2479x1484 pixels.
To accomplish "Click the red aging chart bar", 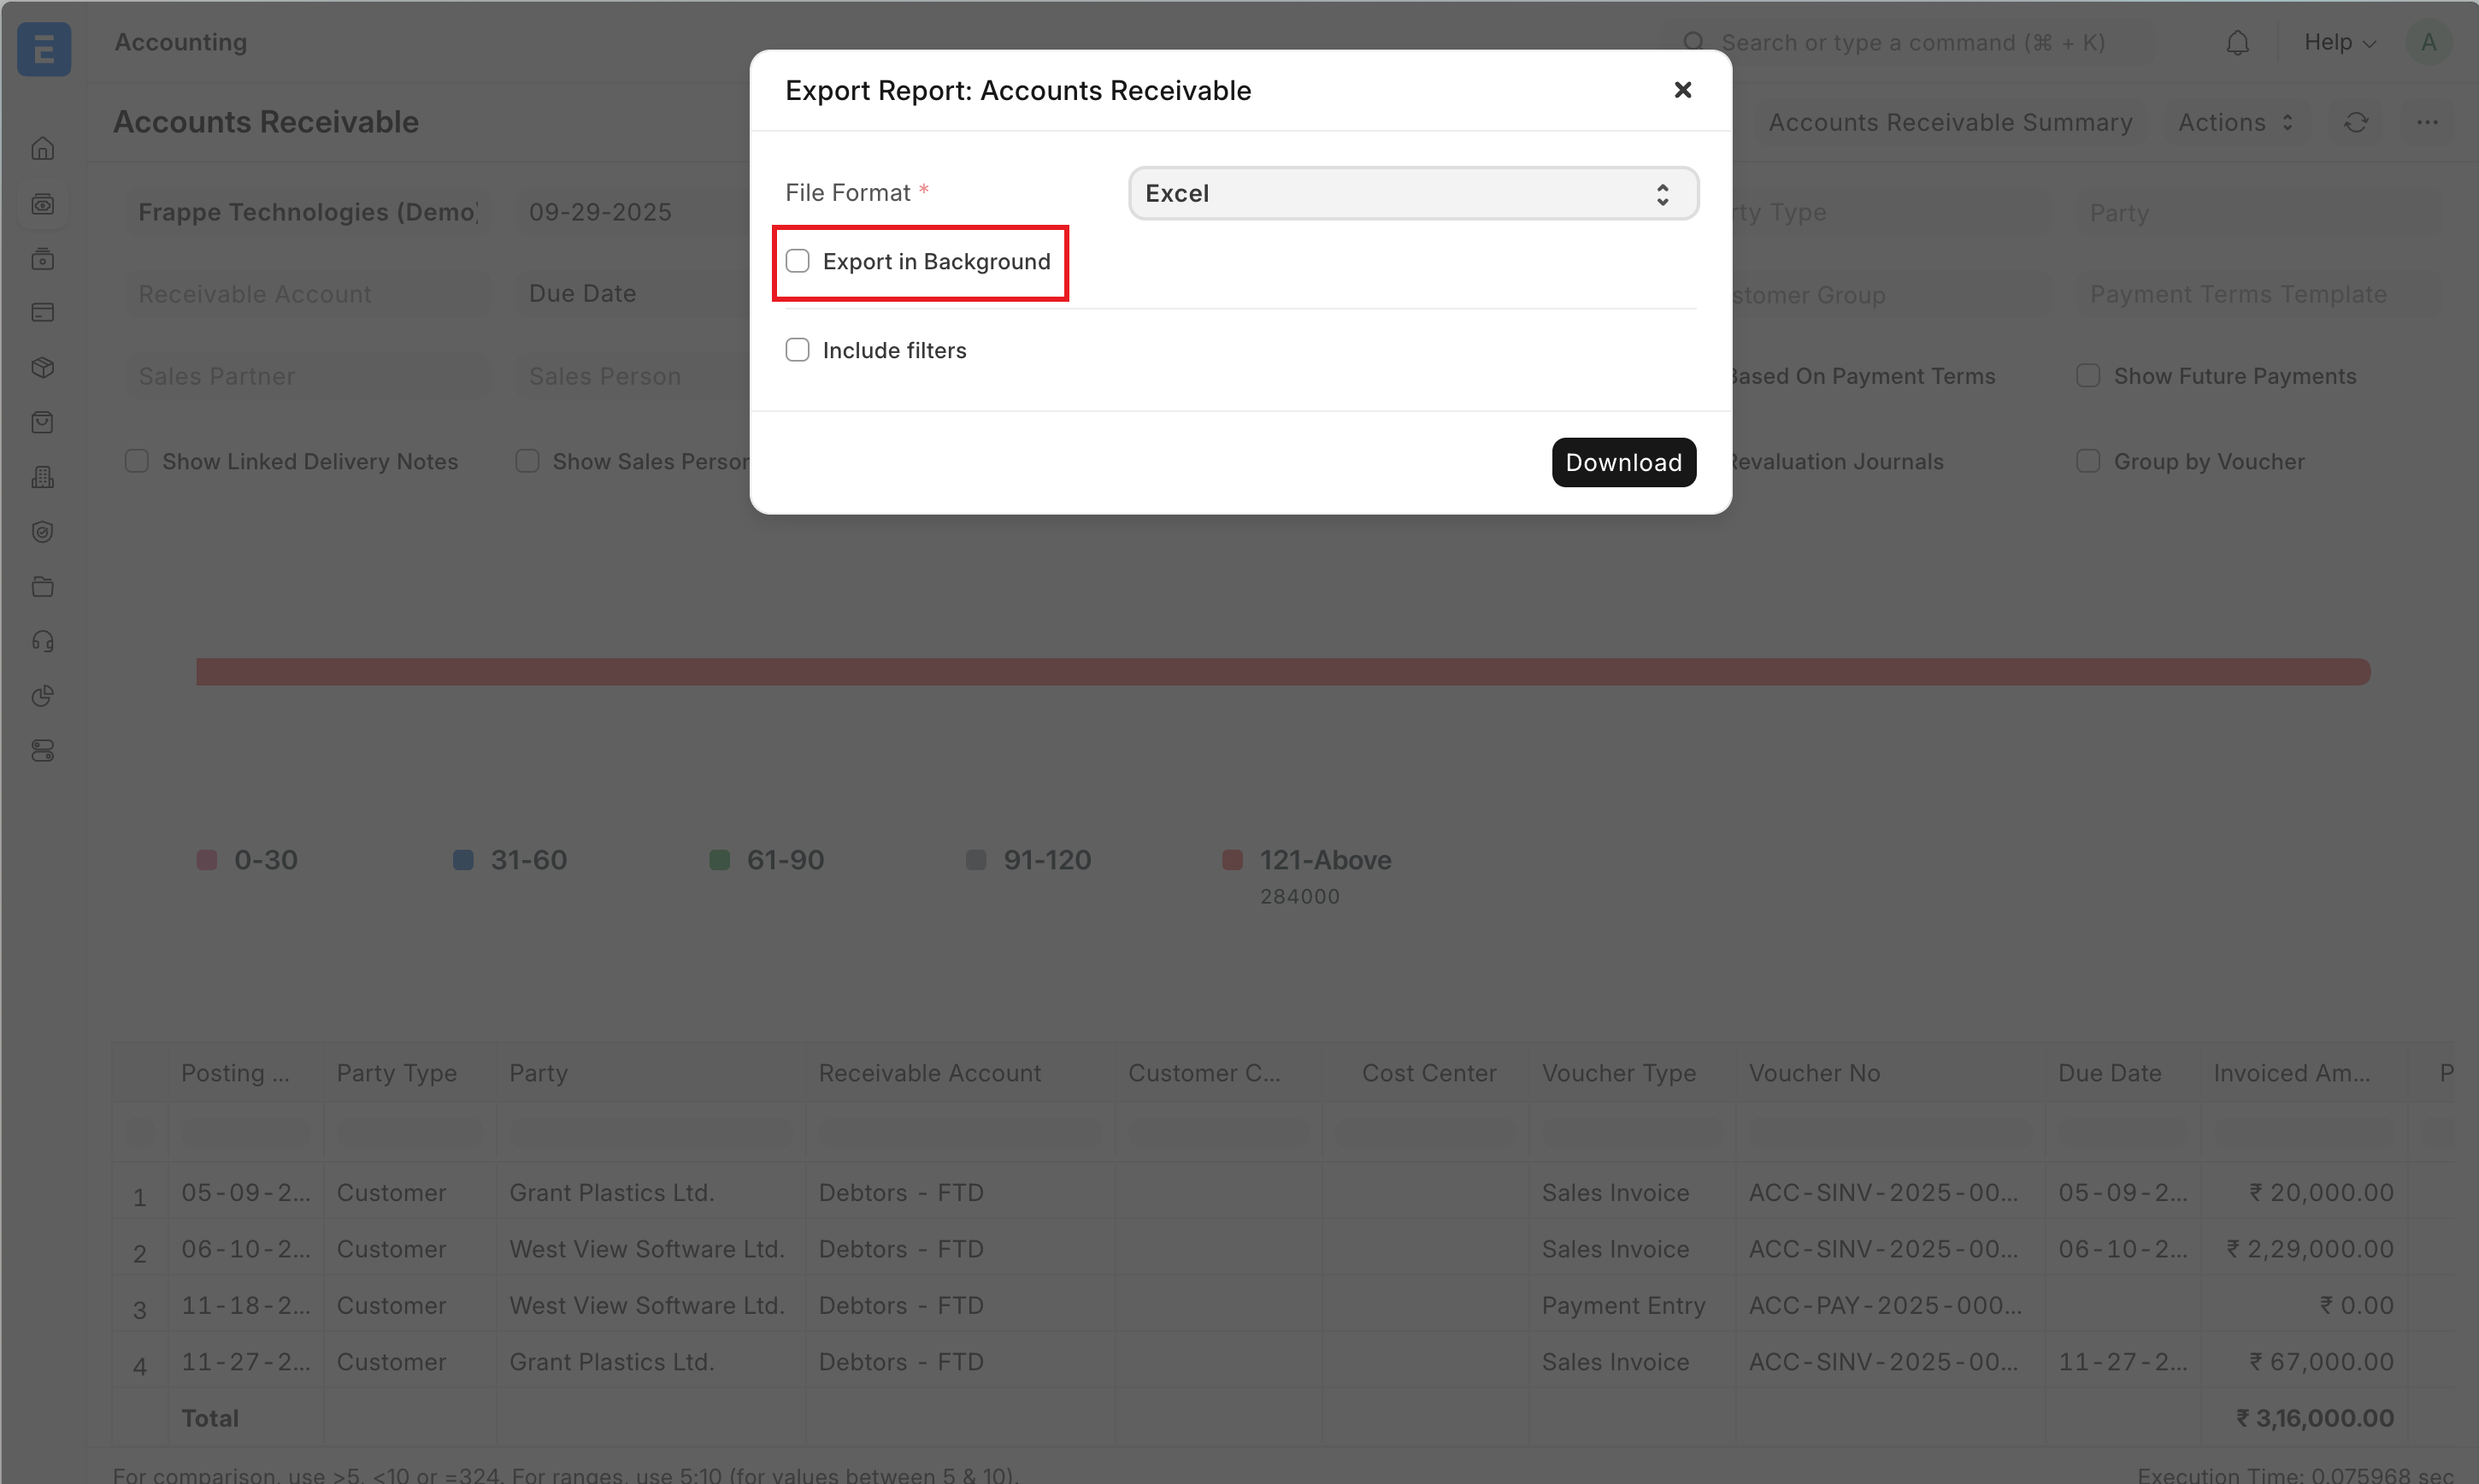I will 1282,671.
